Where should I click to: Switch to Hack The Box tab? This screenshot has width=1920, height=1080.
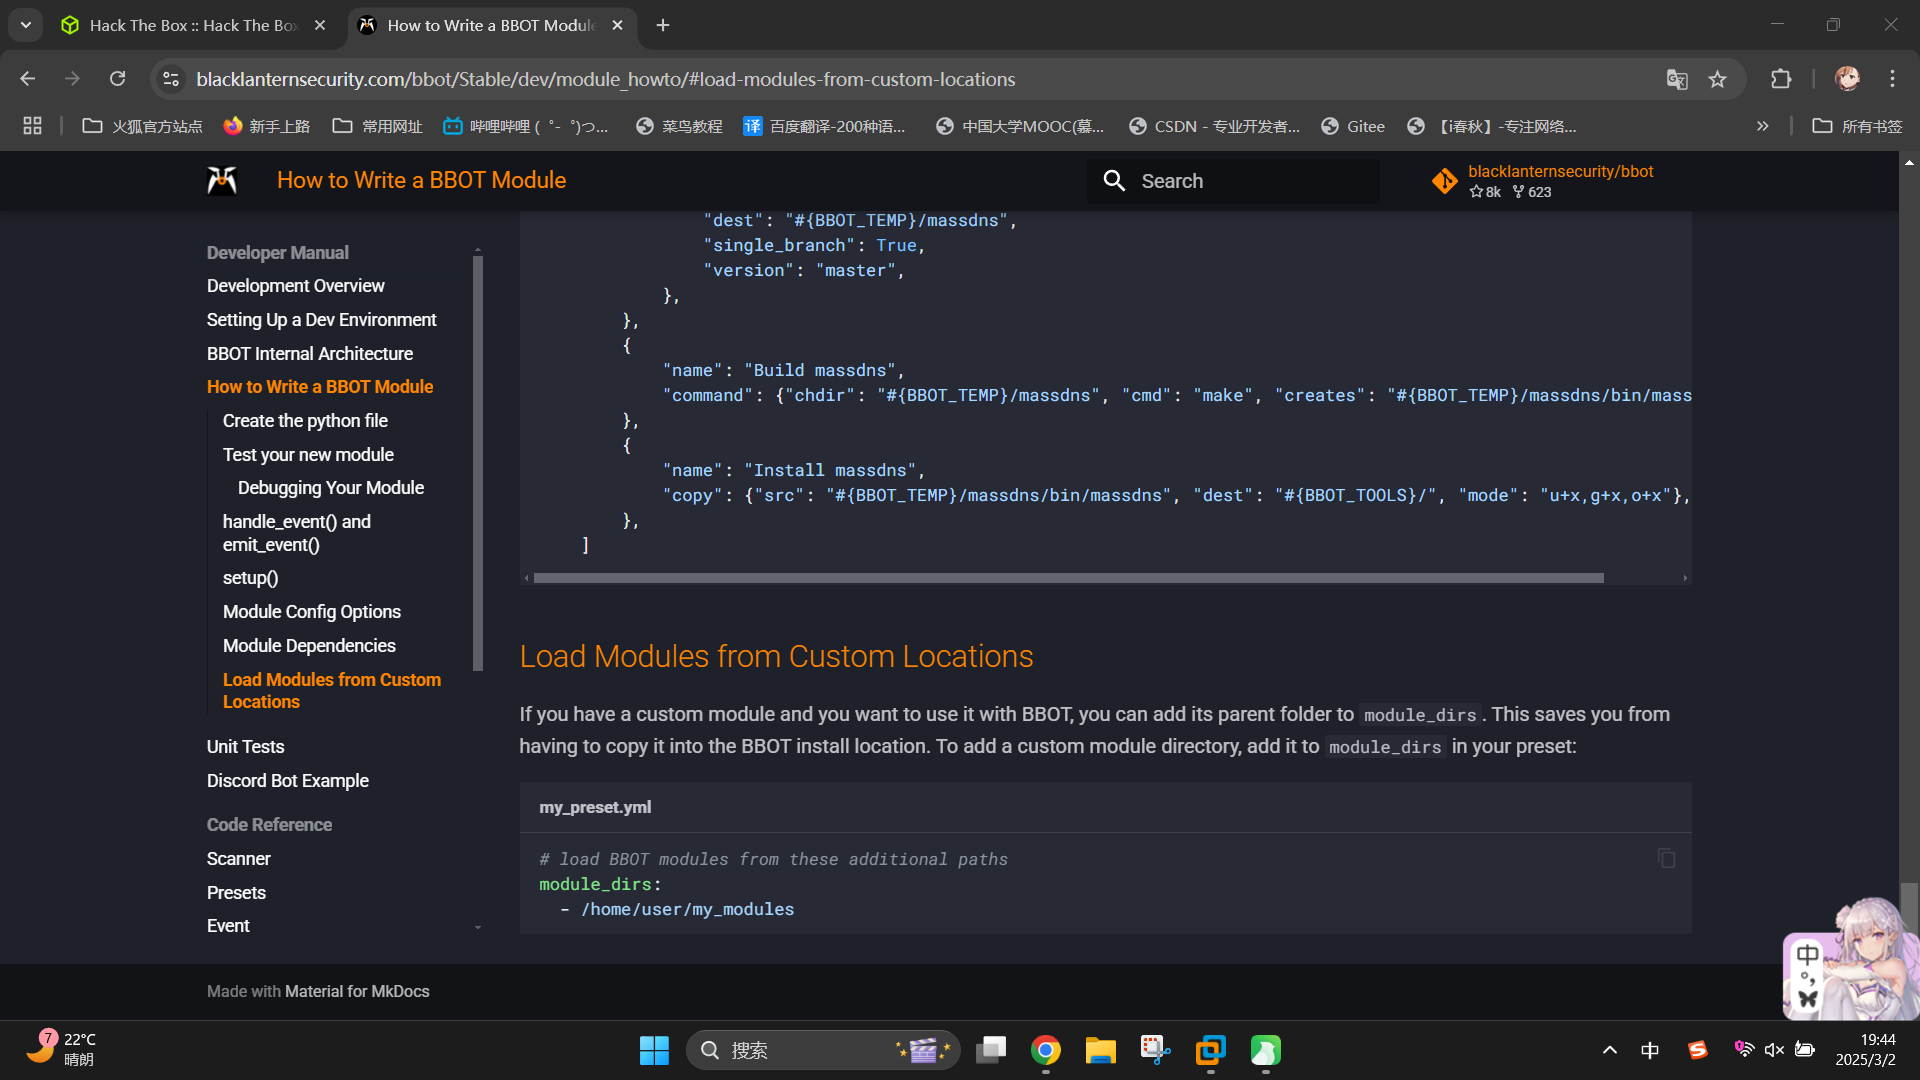pyautogui.click(x=180, y=25)
